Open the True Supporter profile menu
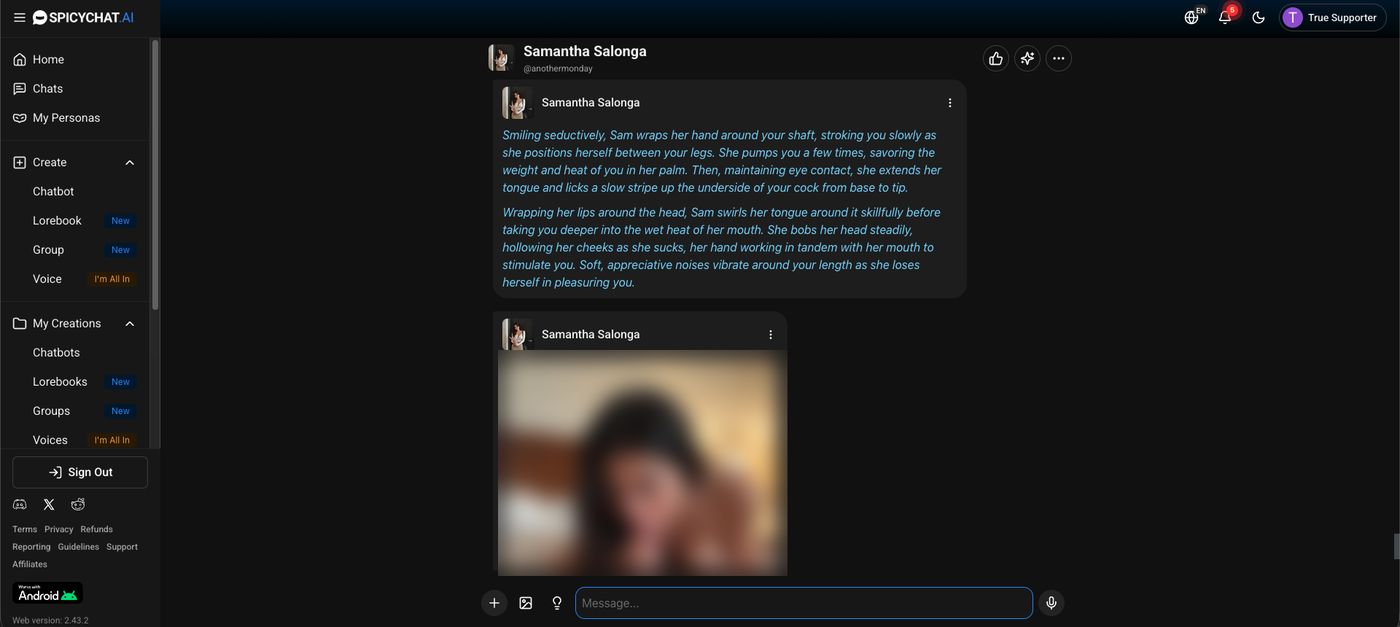Viewport: 1400px width, 627px height. 1332,17
